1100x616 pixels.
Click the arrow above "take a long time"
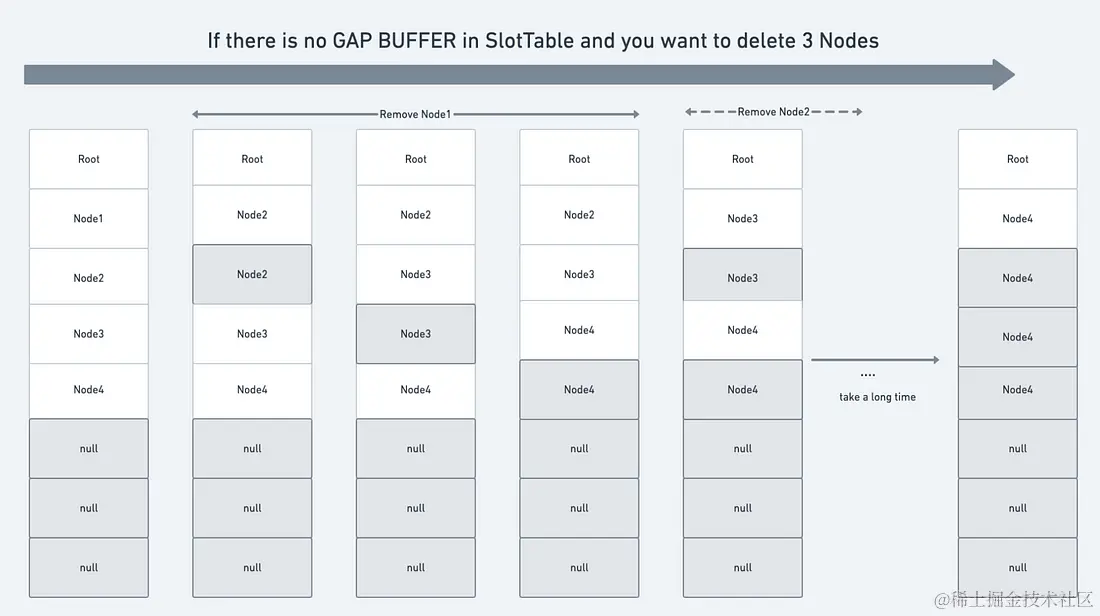tap(875, 360)
